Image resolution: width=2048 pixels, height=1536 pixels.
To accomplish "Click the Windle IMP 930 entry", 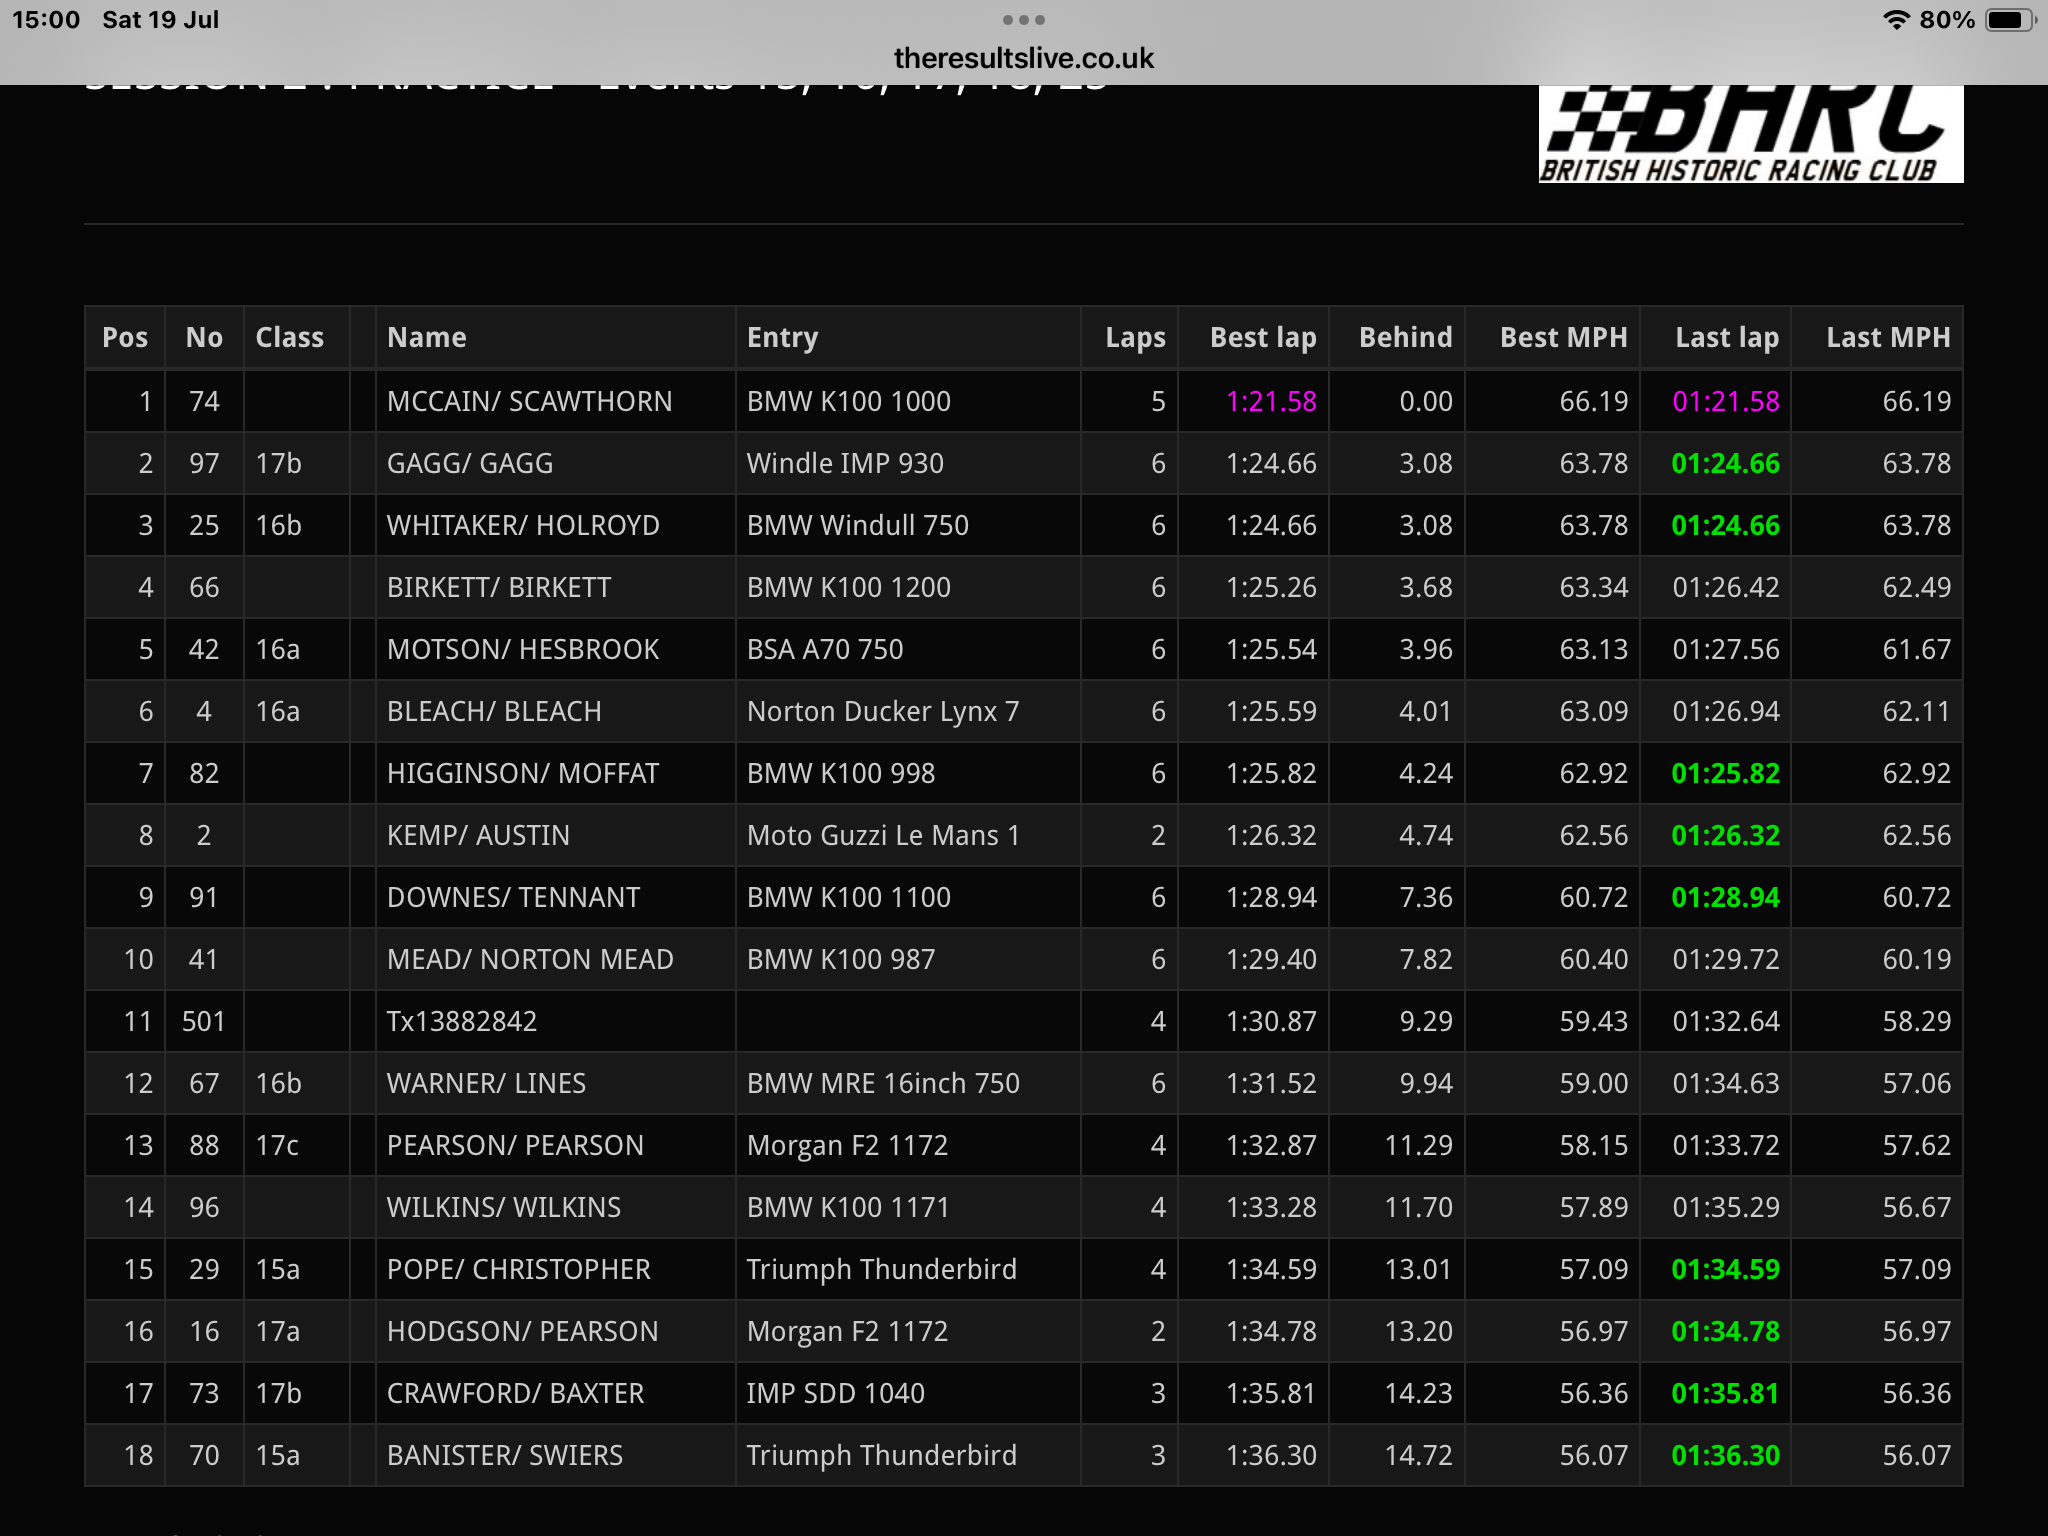I will 845,464.
